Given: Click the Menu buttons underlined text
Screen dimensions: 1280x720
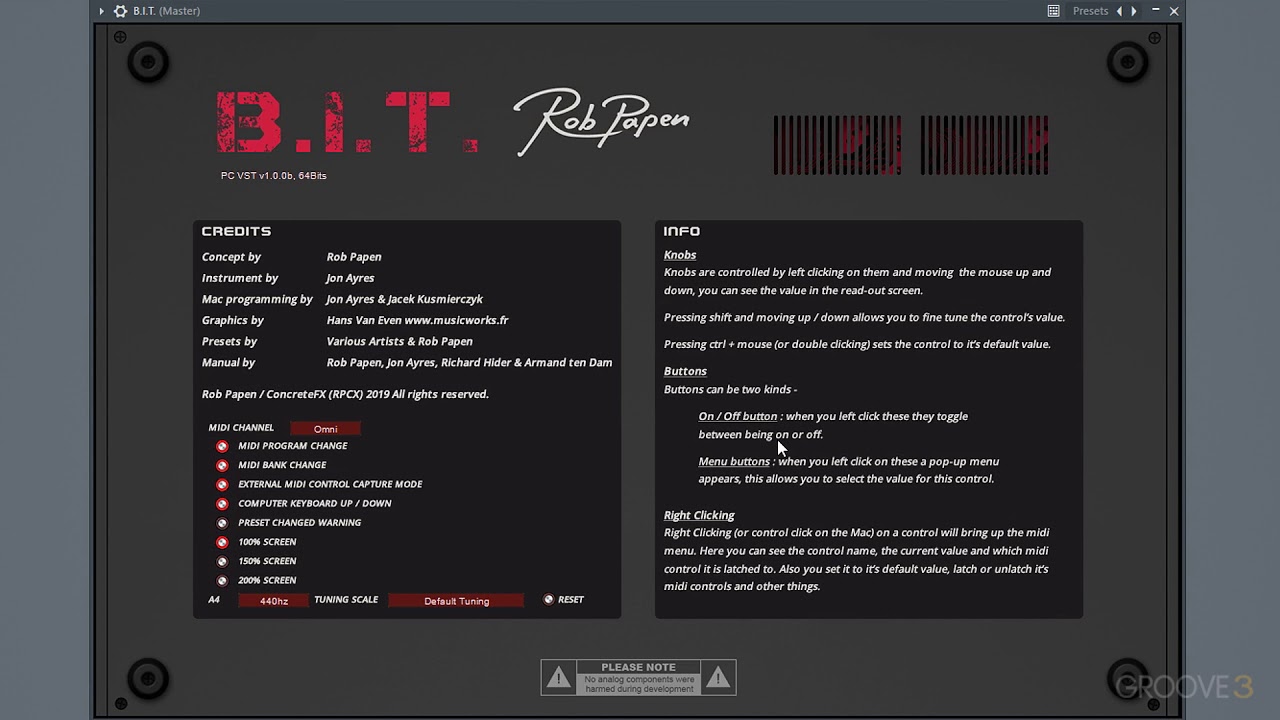Looking at the screenshot, I should (734, 461).
